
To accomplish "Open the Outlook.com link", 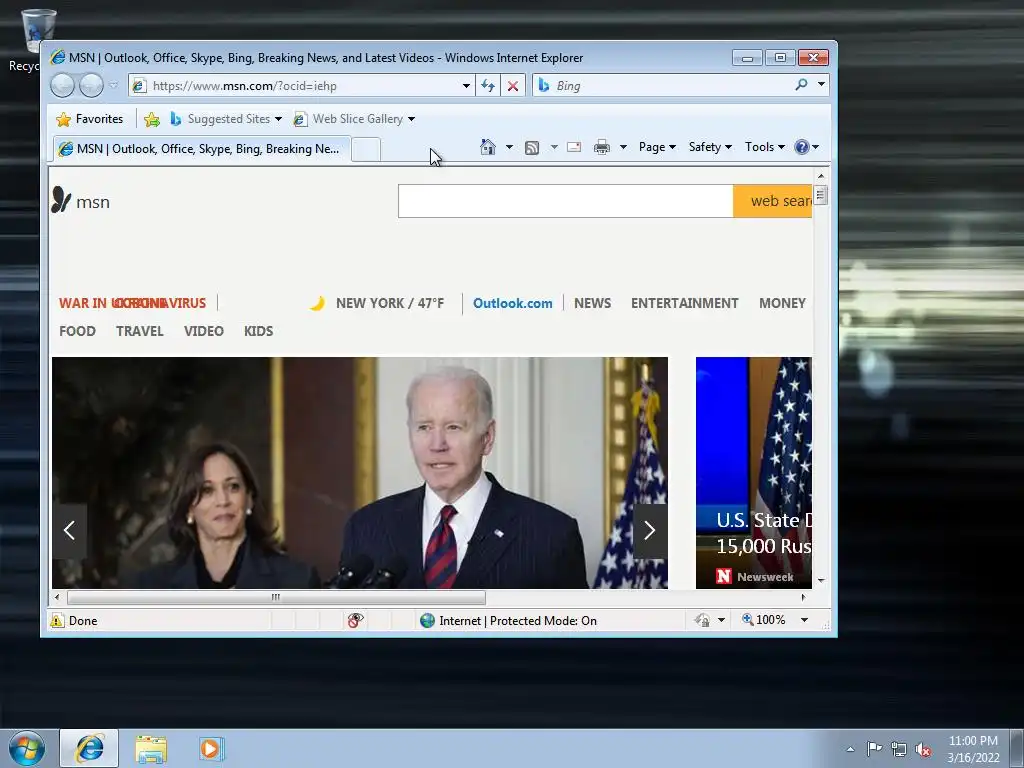I will (513, 303).
